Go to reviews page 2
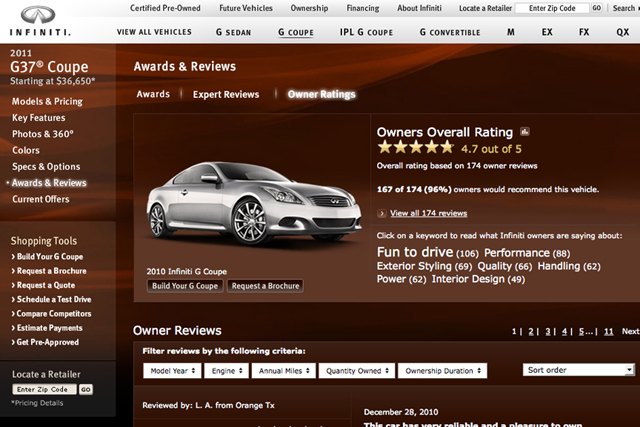 [x=531, y=331]
